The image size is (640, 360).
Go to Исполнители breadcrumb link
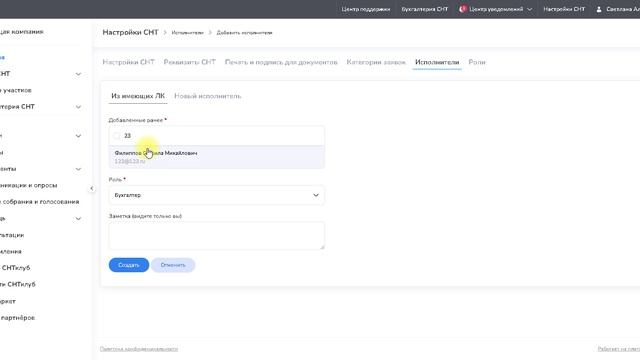[x=187, y=33]
